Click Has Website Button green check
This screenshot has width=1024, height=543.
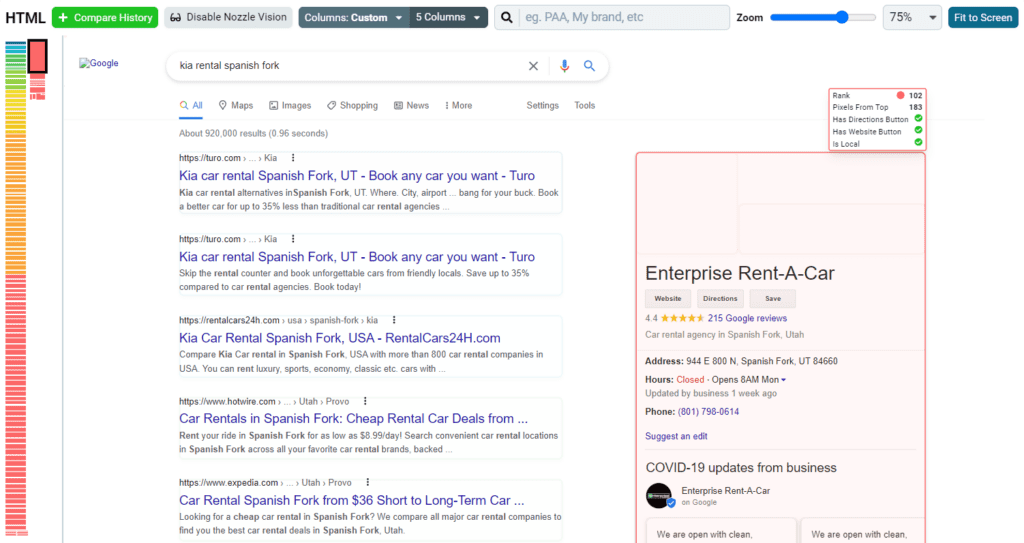tap(918, 131)
